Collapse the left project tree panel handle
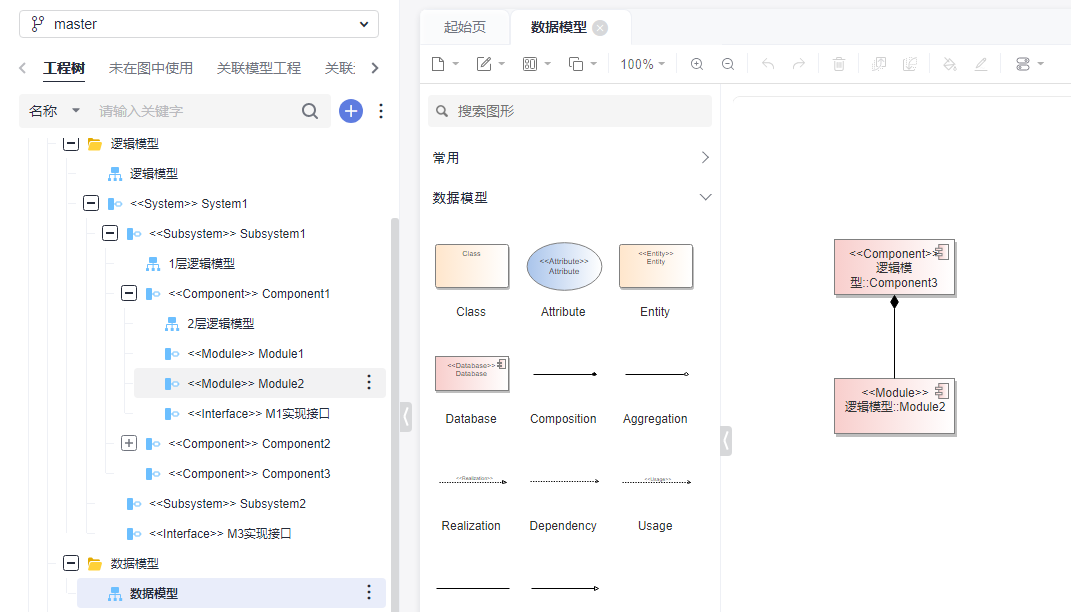The image size is (1071, 612). tap(406, 417)
